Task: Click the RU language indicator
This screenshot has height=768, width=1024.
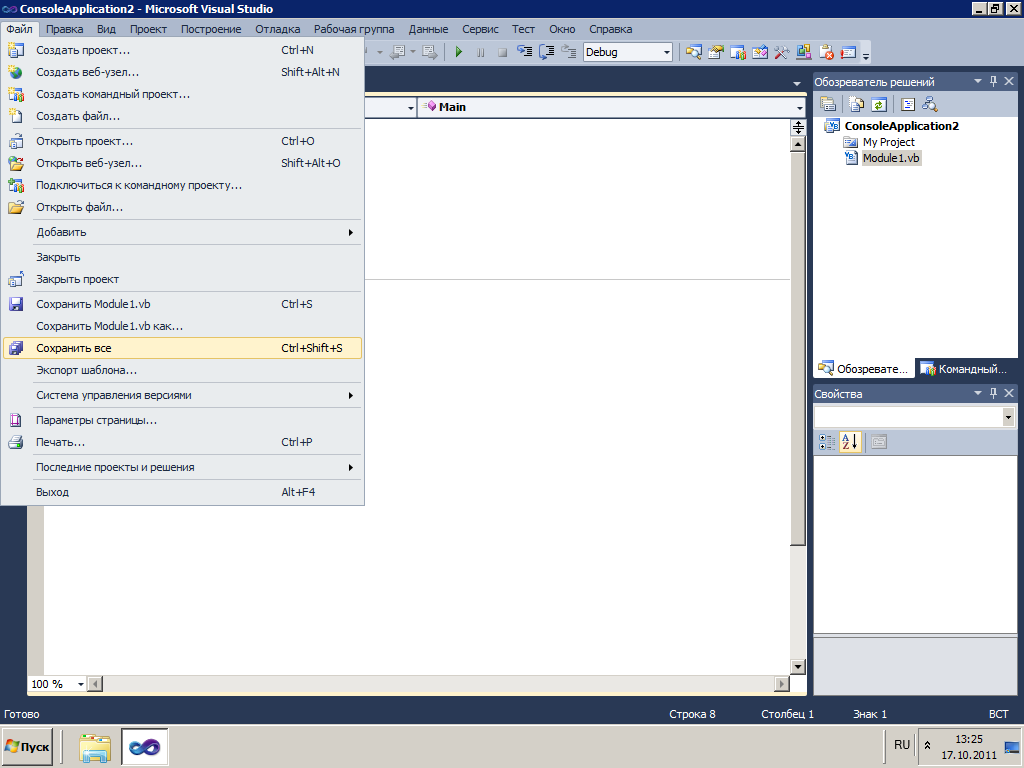Action: click(902, 744)
